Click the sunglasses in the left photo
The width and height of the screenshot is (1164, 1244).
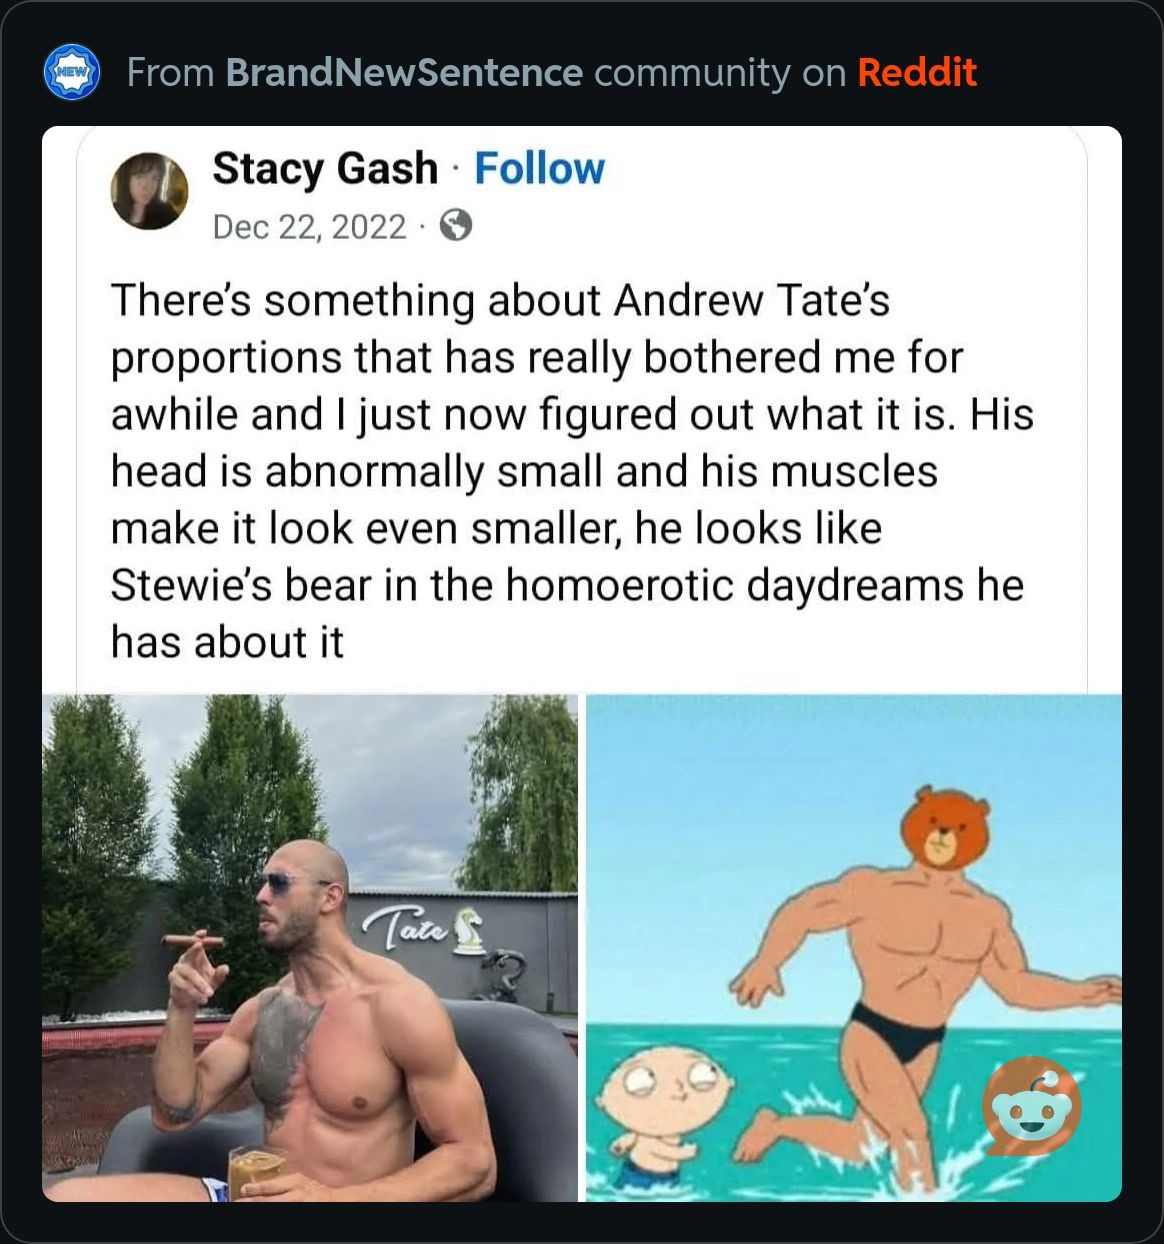[x=284, y=882]
